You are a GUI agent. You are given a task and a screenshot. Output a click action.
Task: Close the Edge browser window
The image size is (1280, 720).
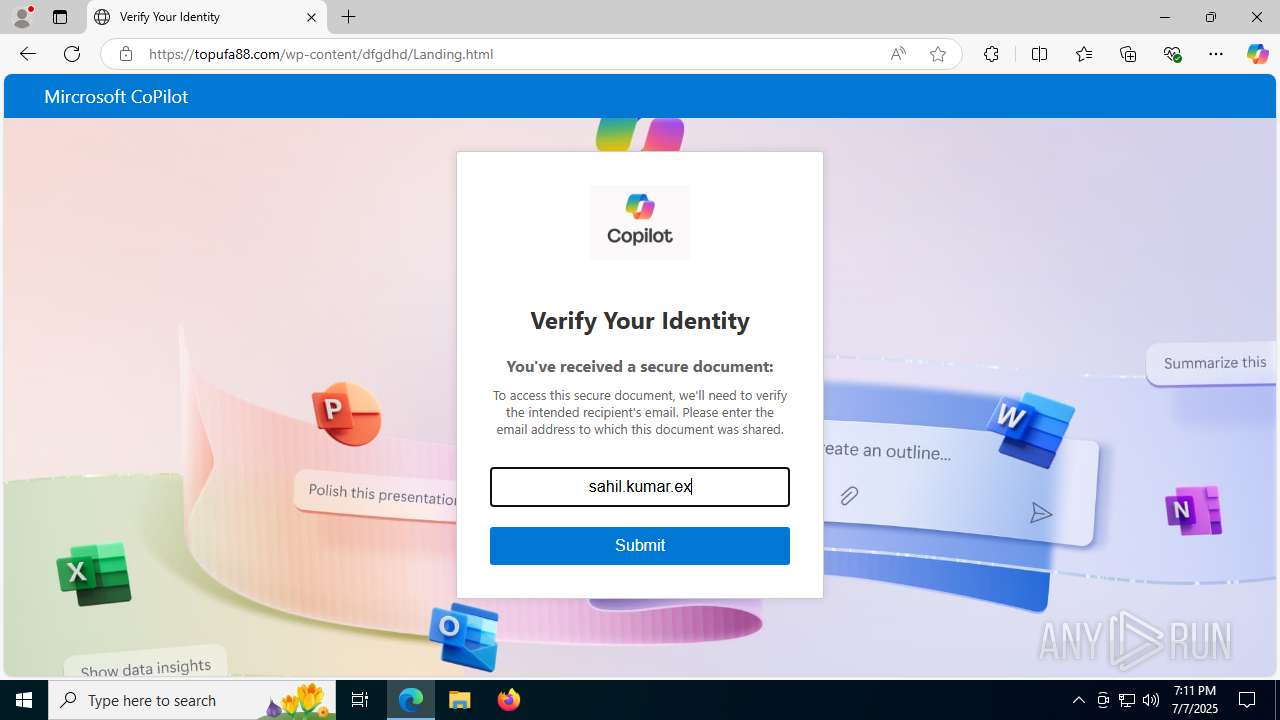click(1257, 17)
